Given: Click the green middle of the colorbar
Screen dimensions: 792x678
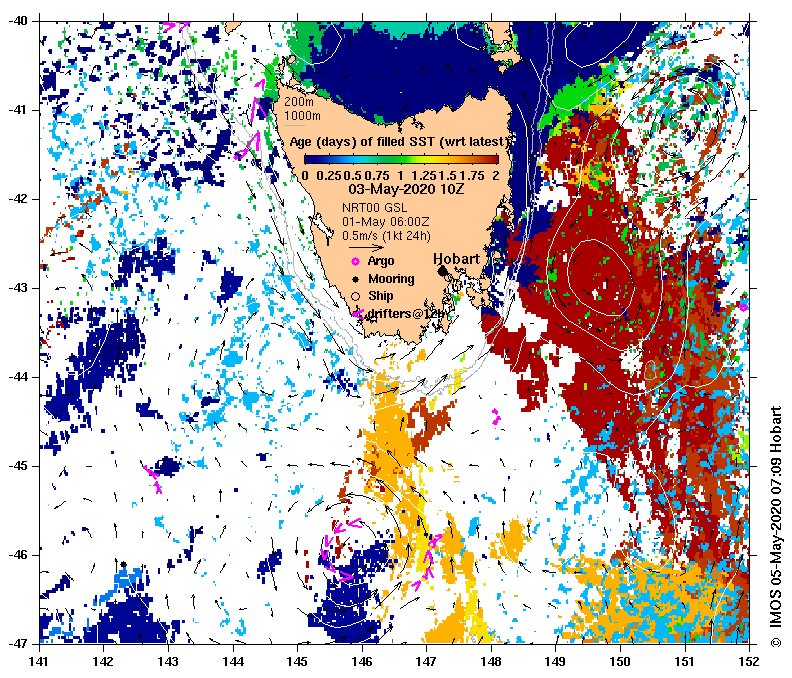Looking at the screenshot, I should [x=402, y=160].
